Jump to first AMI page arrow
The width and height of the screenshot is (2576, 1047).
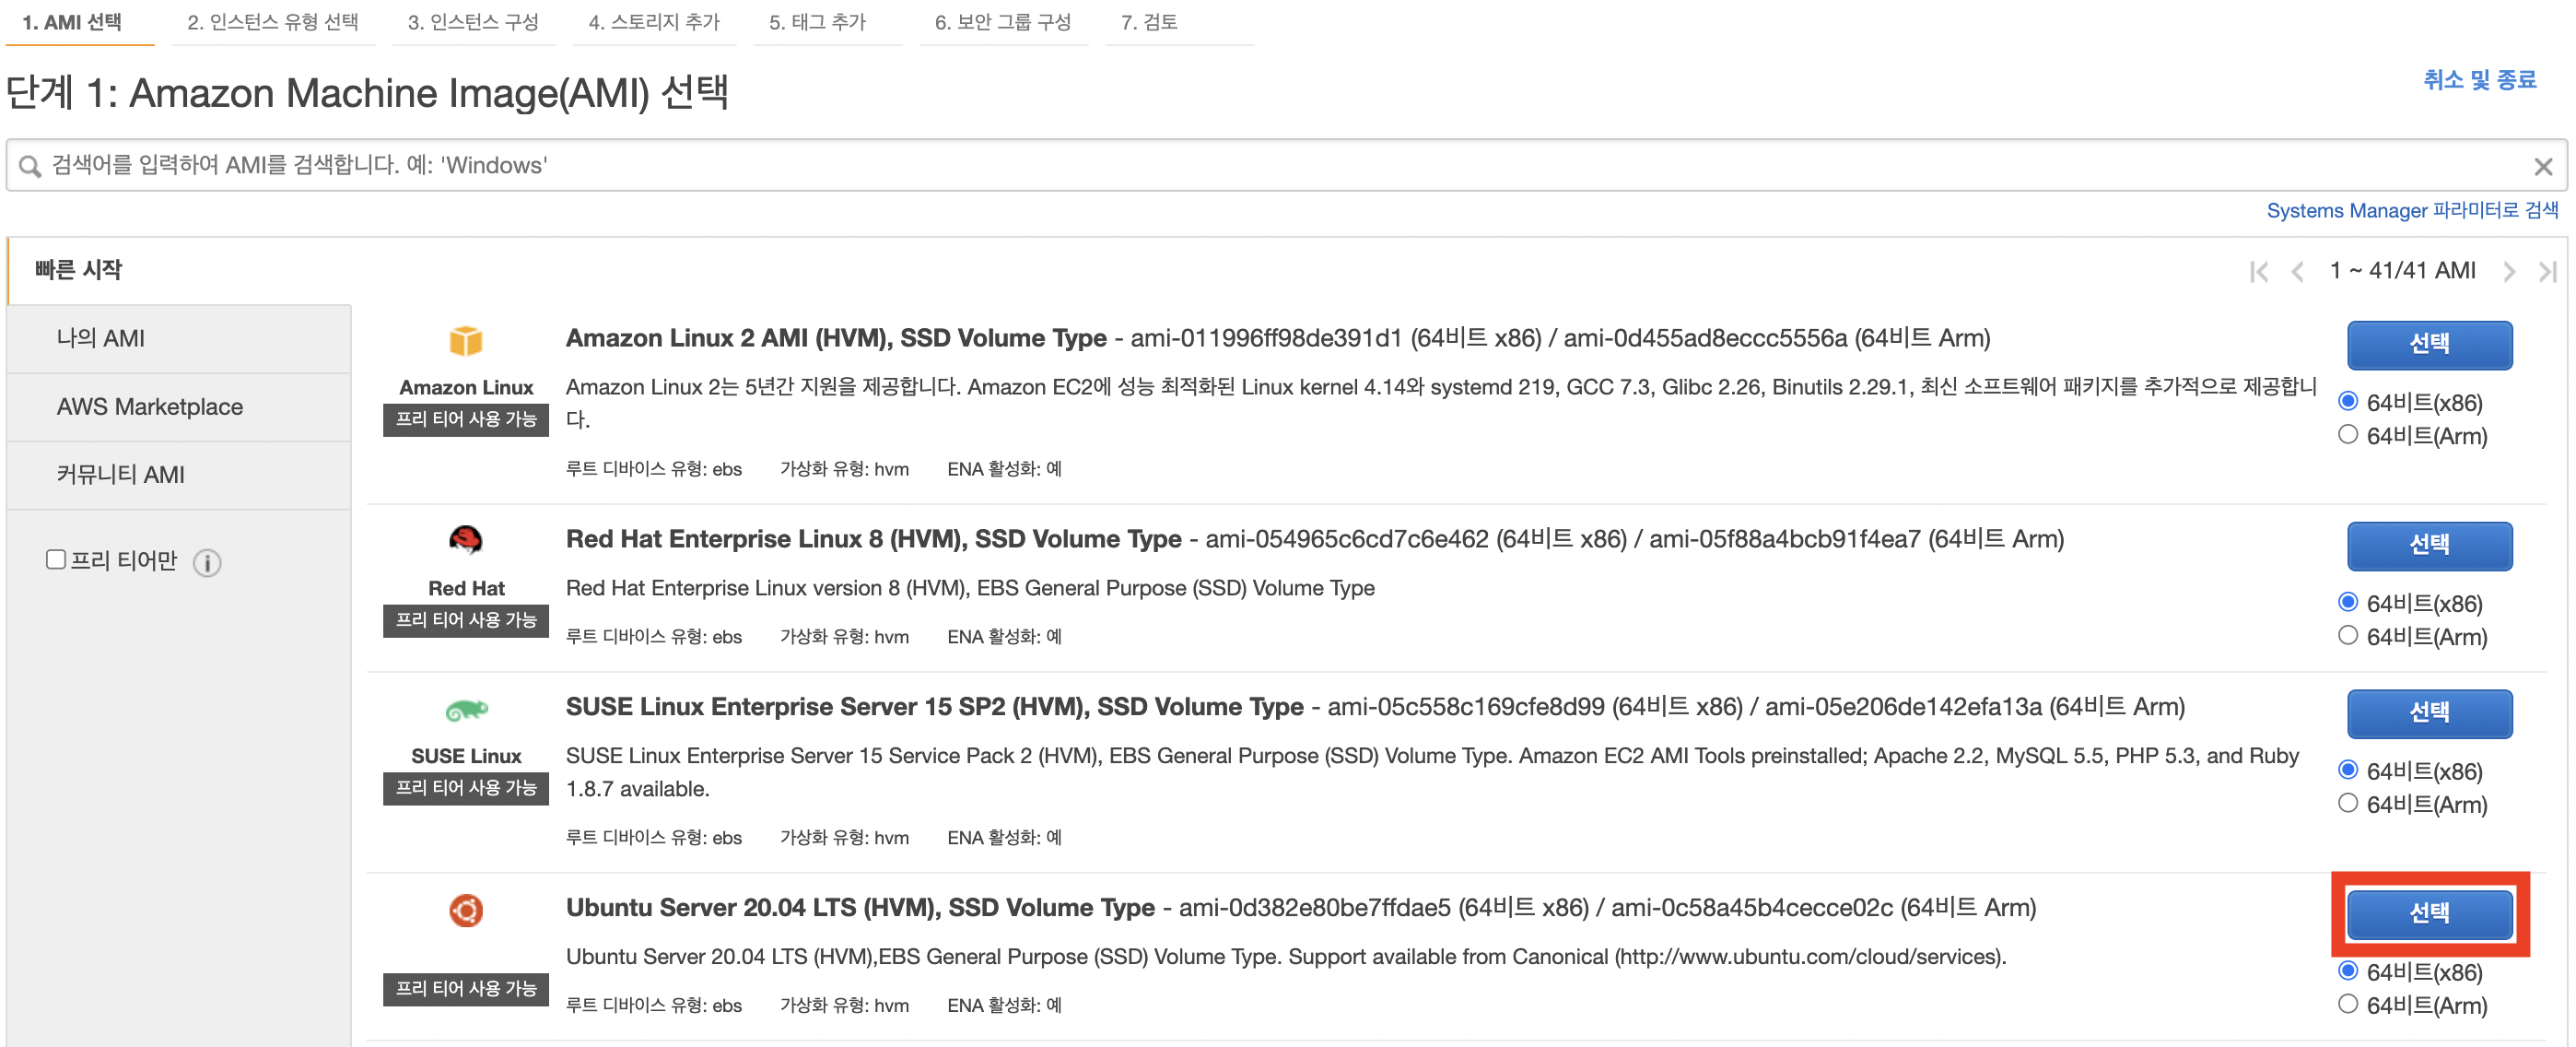(x=2258, y=272)
